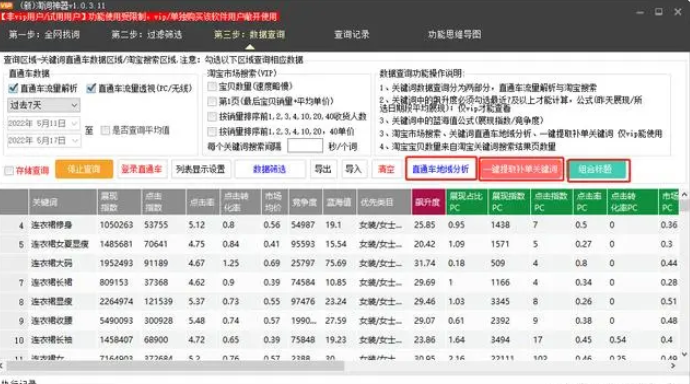Screen dimensions: 690x384
Task: Click the 31.74 飙升度 value
Action: click(425, 263)
